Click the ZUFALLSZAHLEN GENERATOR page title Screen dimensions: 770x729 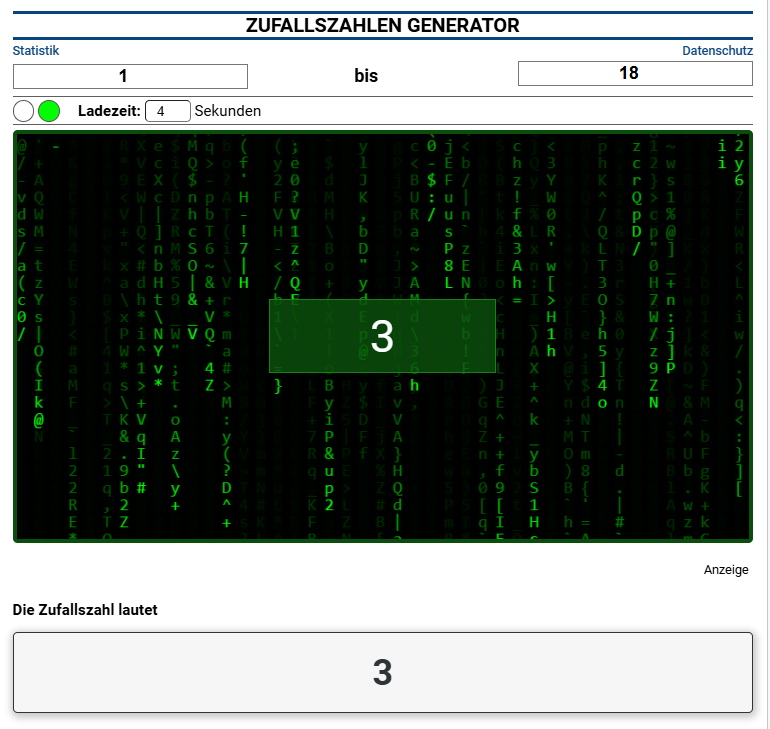[x=383, y=26]
